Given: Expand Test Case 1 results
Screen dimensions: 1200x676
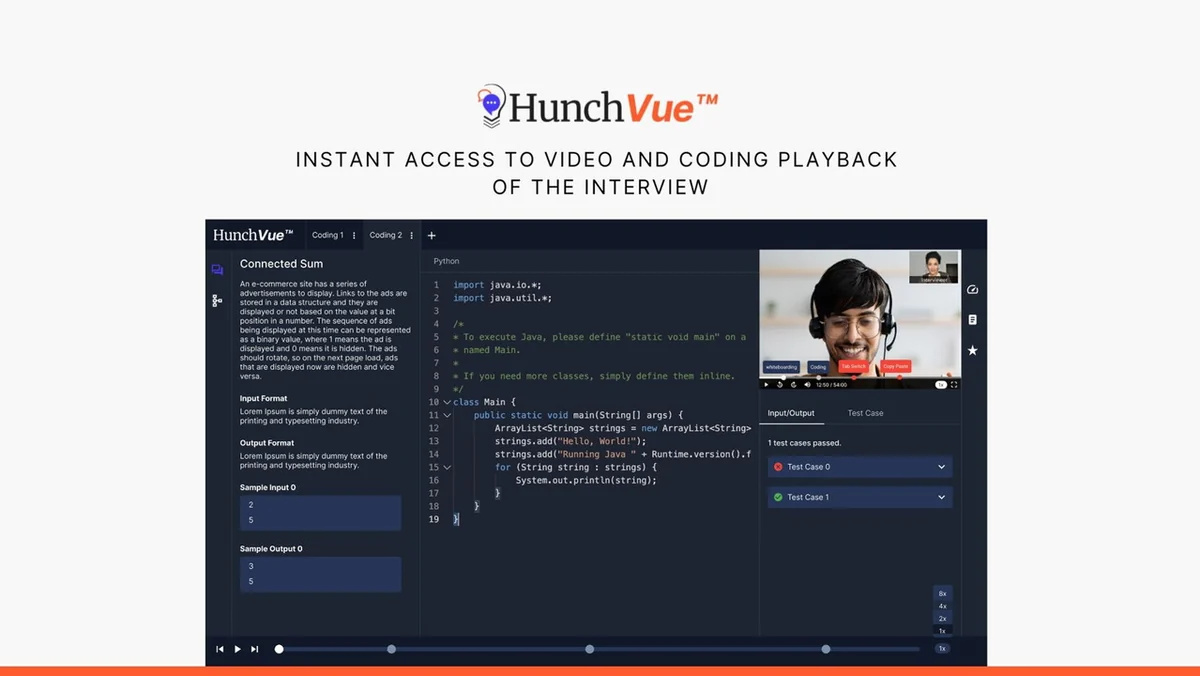Looking at the screenshot, I should click(860, 497).
